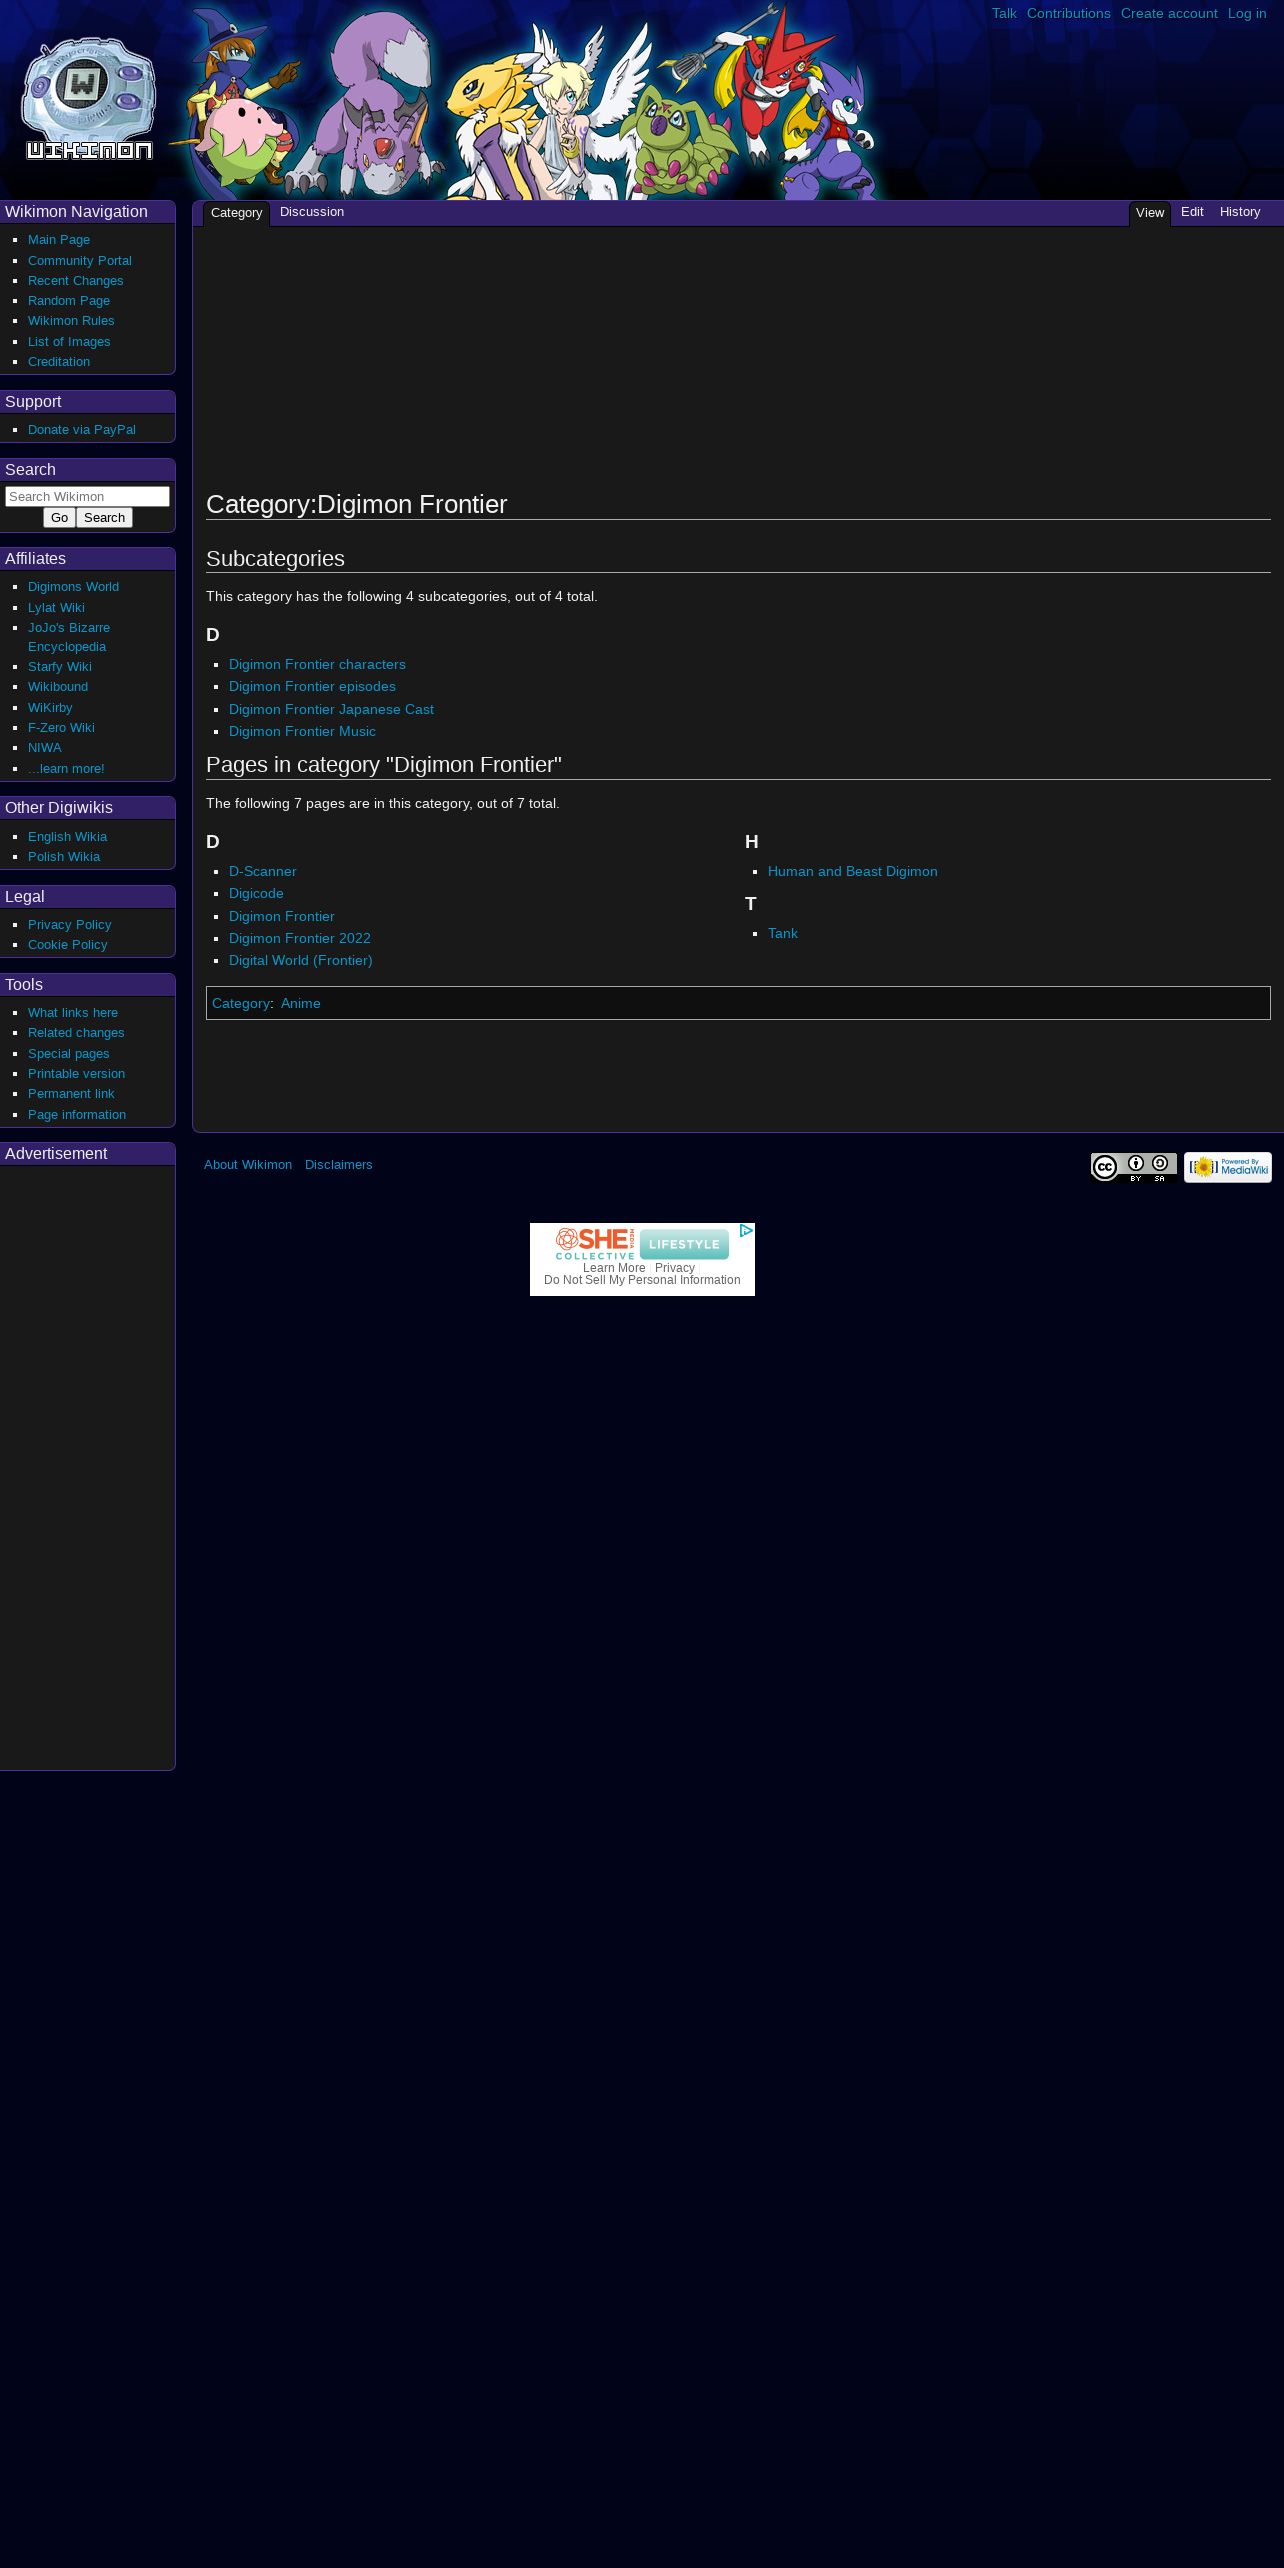Open Digimon Frontier Japanese Cast
Image resolution: width=1284 pixels, height=2568 pixels.
331,710
